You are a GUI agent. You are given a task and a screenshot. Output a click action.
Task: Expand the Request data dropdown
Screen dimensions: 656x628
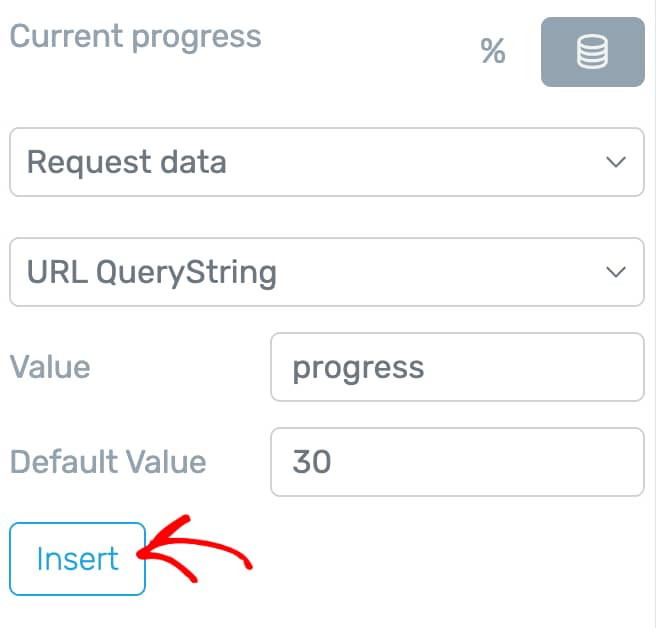[x=327, y=162]
